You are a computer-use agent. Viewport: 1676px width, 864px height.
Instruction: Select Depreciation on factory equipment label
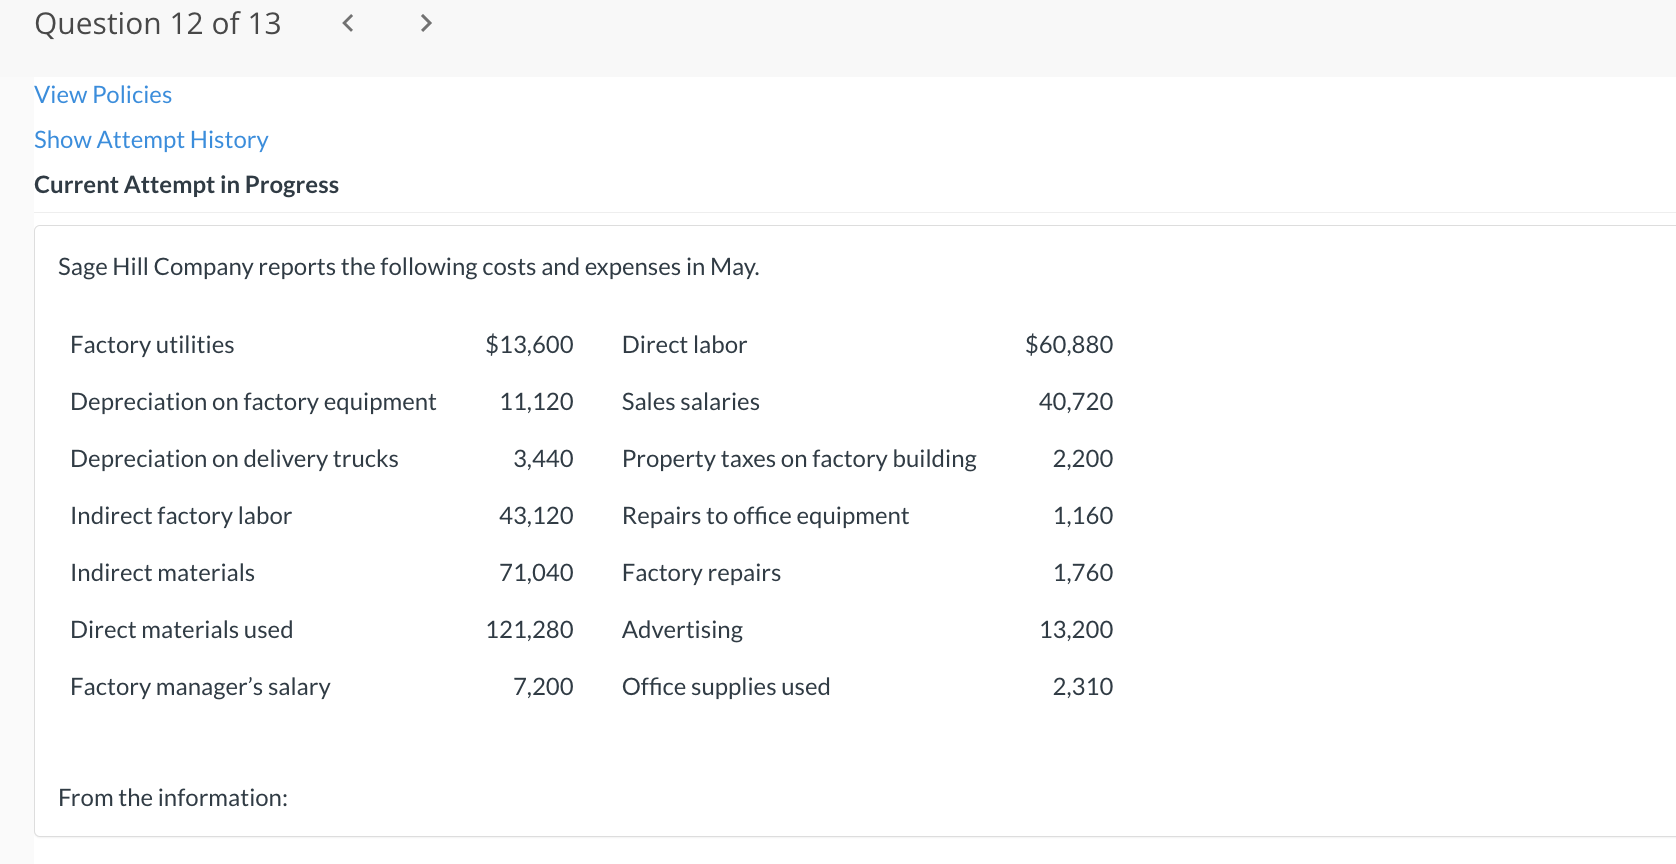click(x=253, y=402)
